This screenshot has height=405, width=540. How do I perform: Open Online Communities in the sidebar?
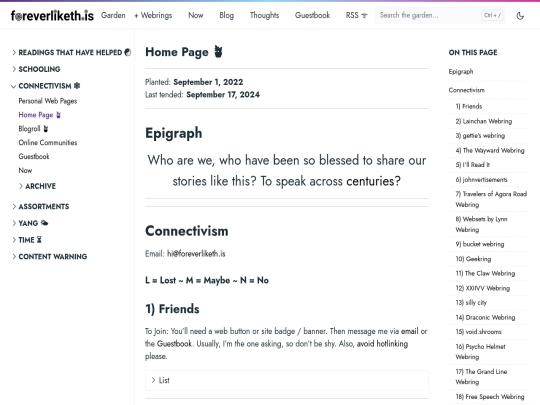pos(48,143)
